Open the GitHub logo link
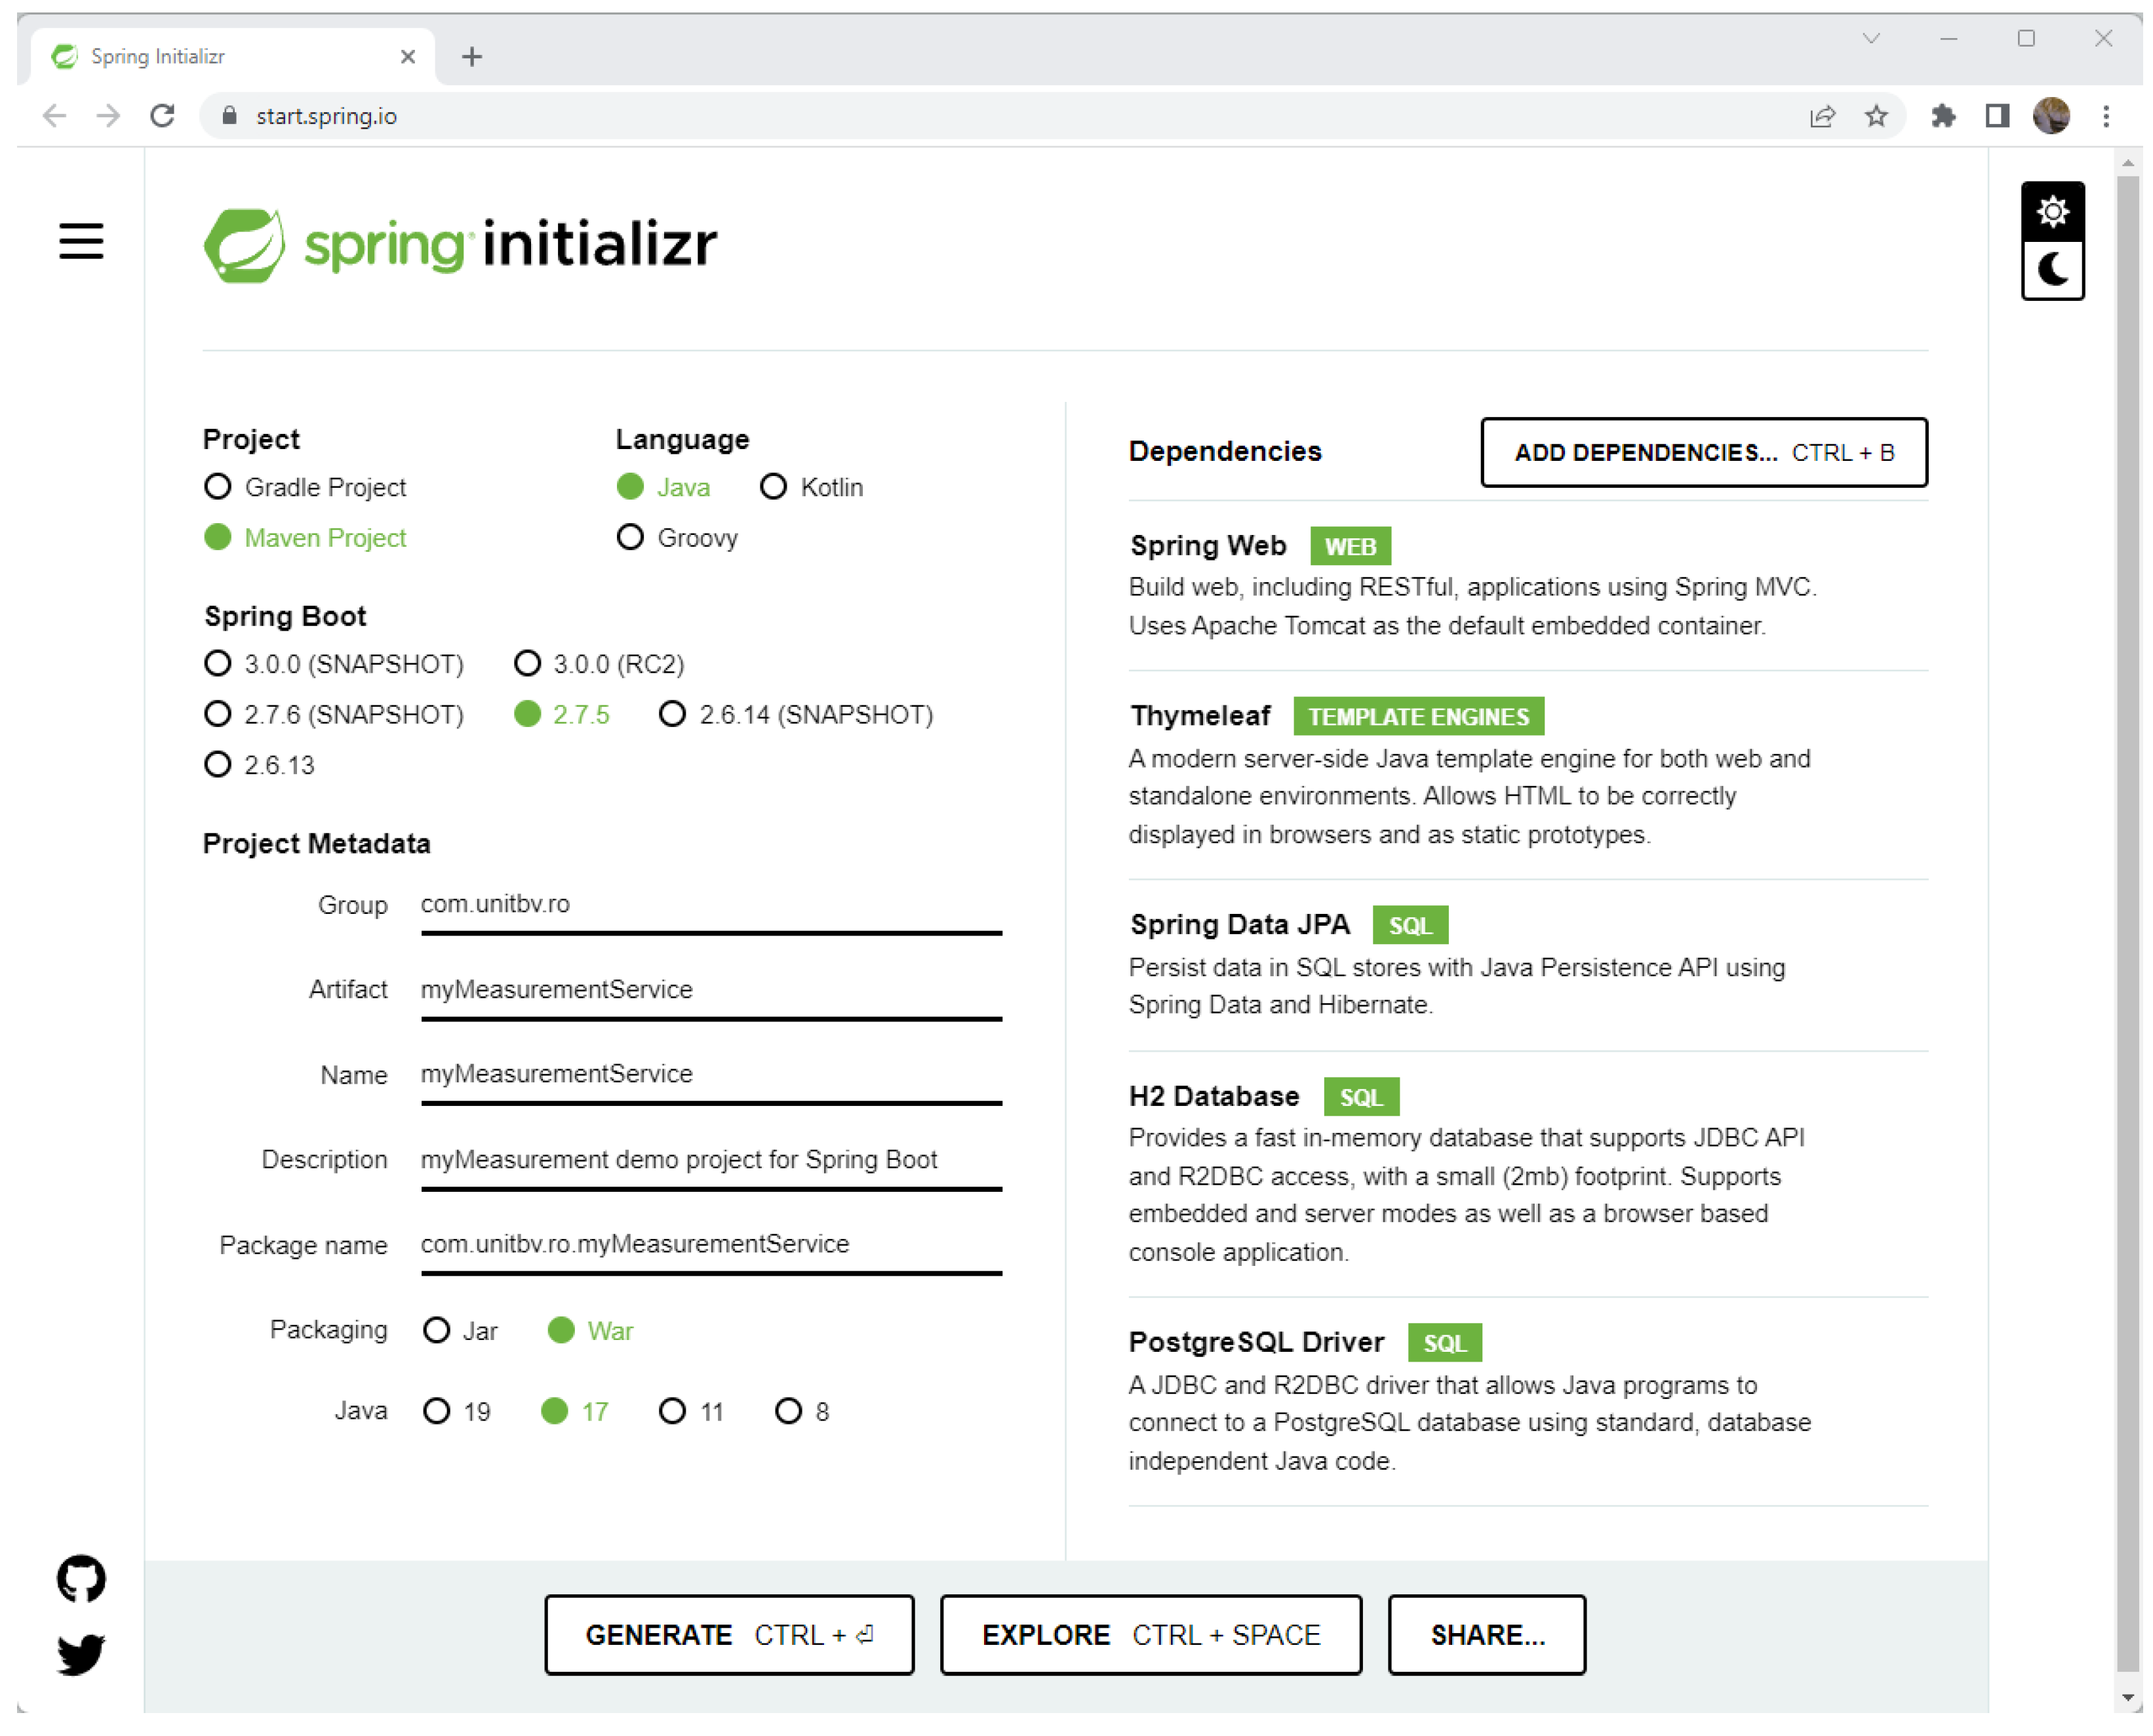2153x1736 pixels. point(81,1578)
